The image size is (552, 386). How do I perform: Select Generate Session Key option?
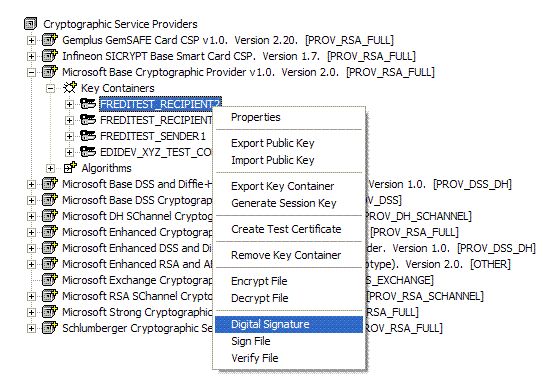coord(283,203)
